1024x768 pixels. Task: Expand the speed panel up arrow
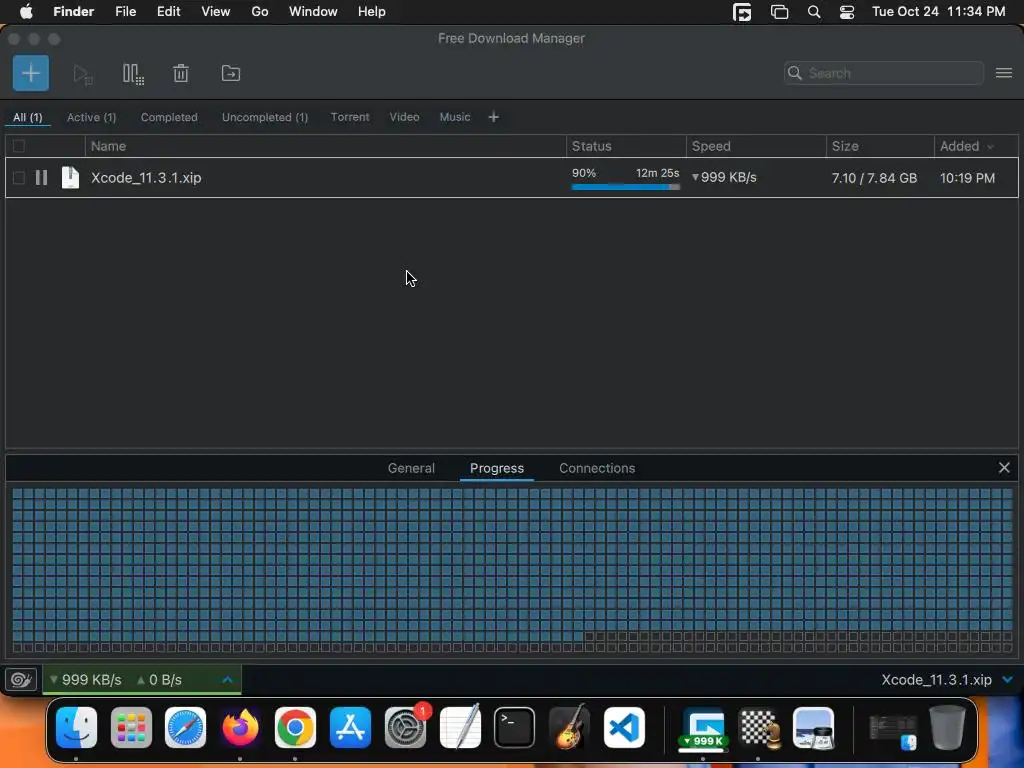(227, 680)
